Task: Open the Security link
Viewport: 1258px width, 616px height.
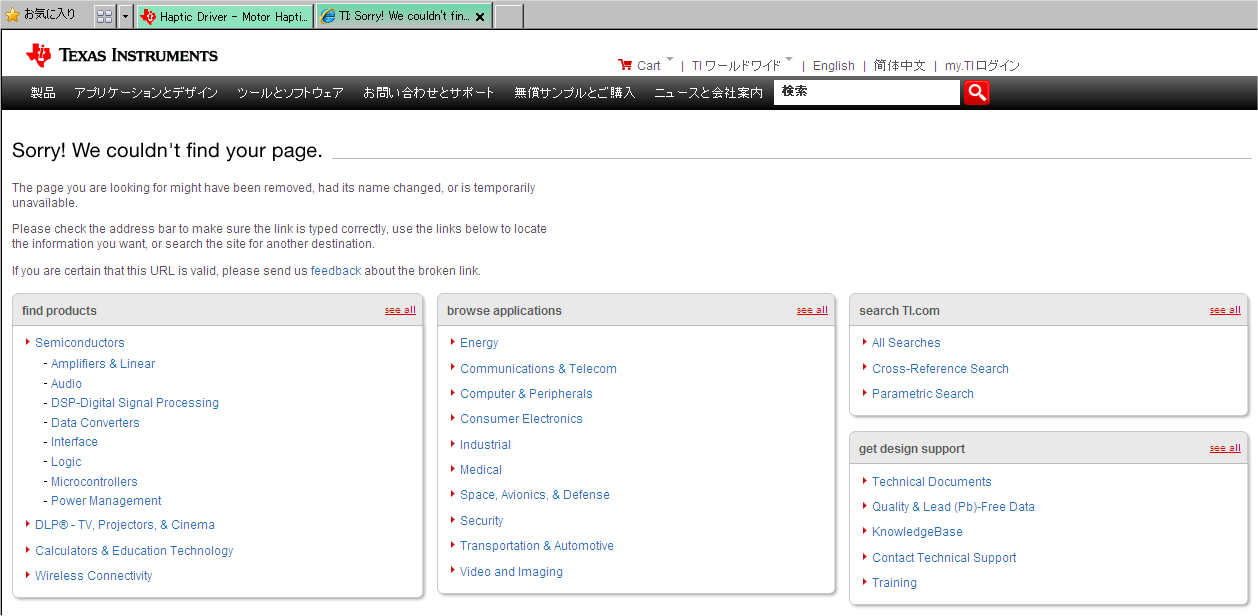Action: coord(482,521)
